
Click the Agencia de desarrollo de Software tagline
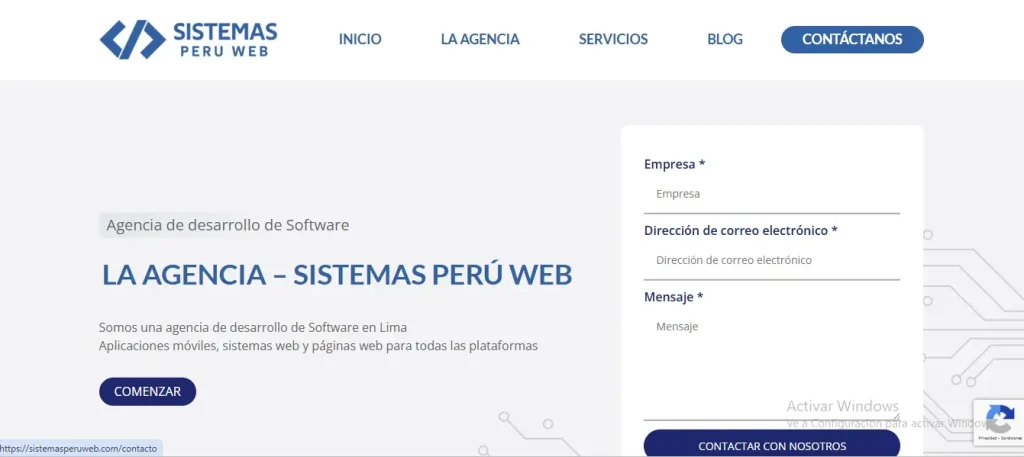pyautogui.click(x=227, y=225)
